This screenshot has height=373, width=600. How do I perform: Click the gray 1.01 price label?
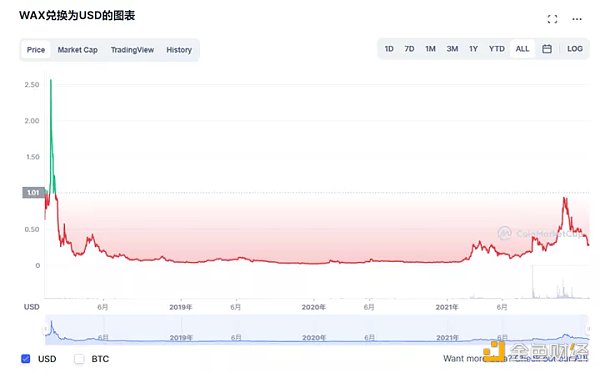(x=33, y=192)
